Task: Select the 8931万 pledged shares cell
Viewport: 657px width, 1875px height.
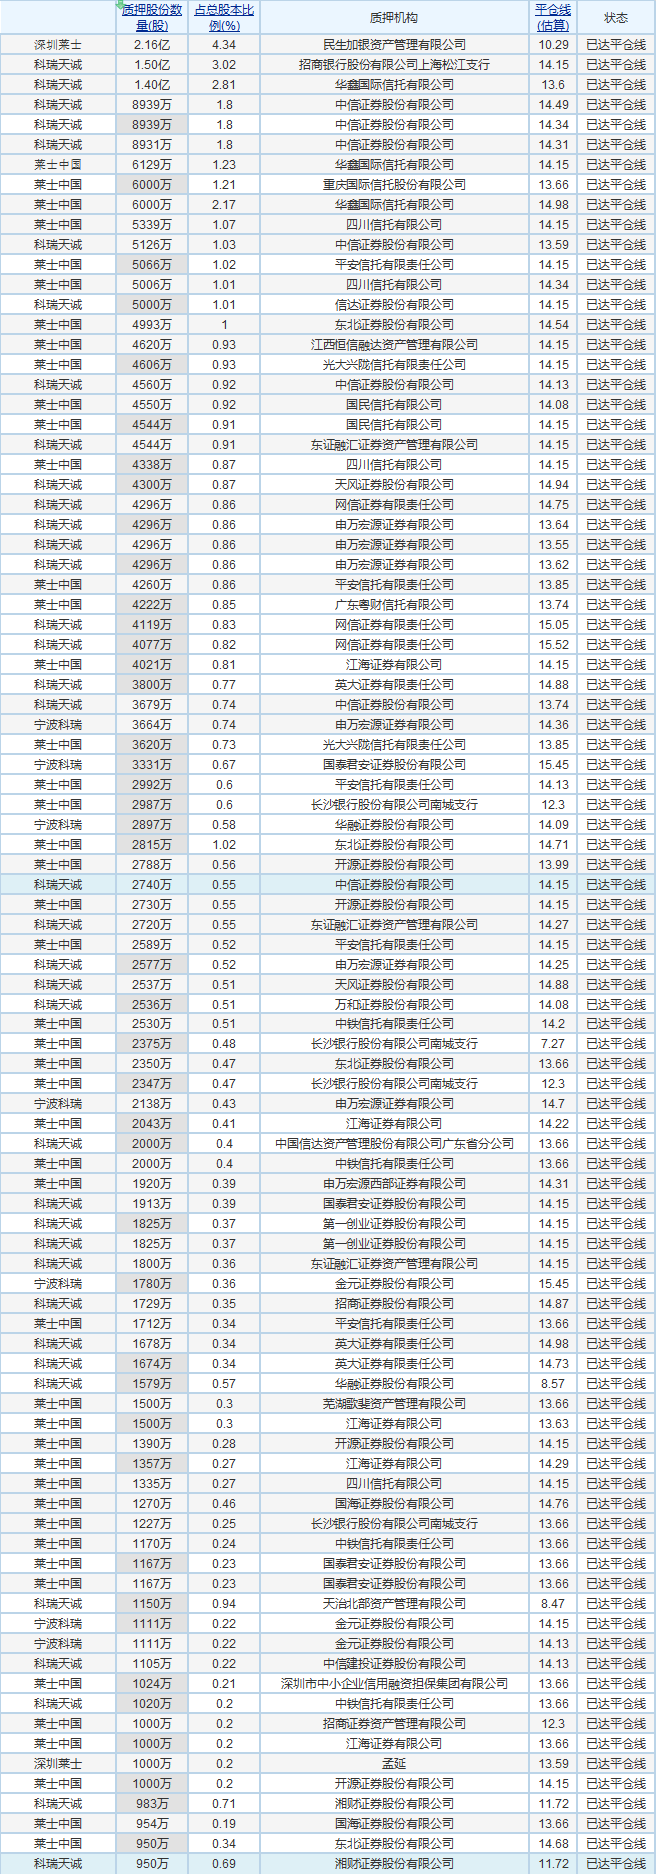Action: click(152, 145)
